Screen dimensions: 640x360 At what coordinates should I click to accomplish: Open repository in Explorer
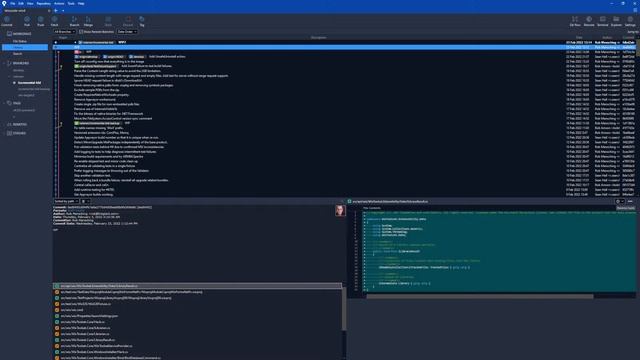616,21
